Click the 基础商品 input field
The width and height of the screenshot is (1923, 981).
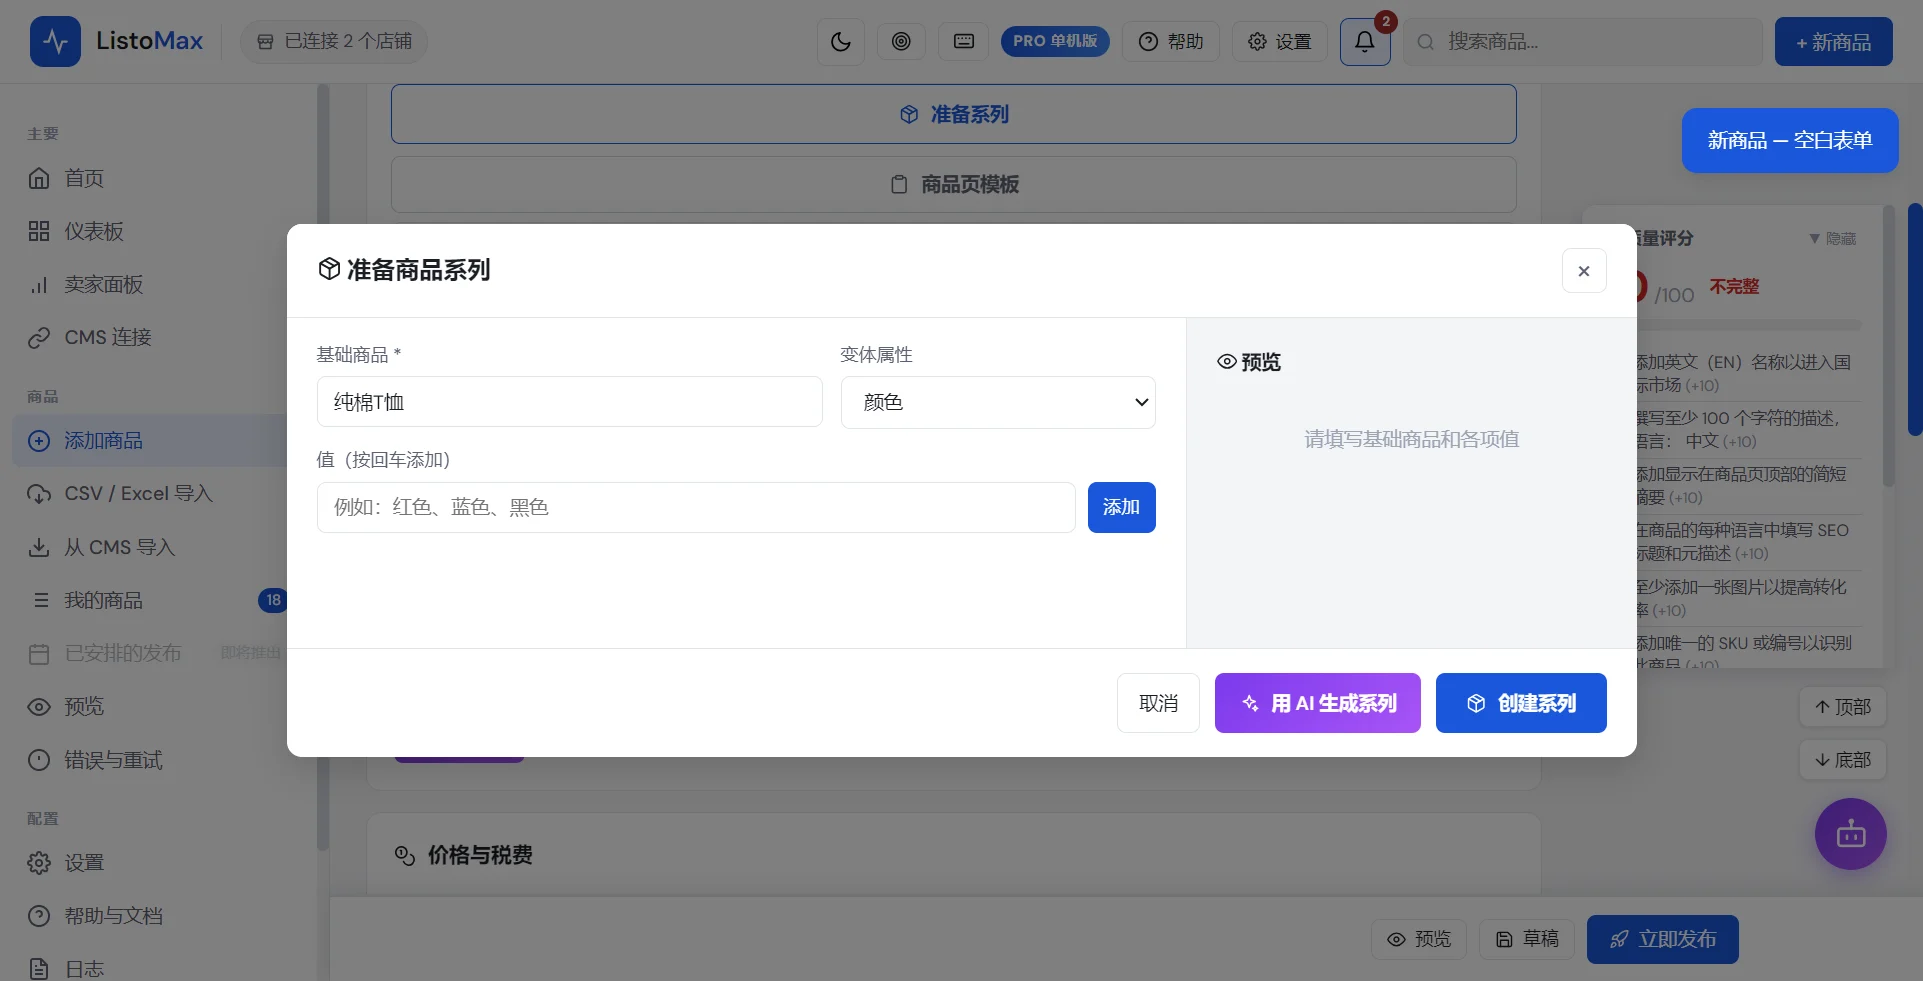click(570, 402)
